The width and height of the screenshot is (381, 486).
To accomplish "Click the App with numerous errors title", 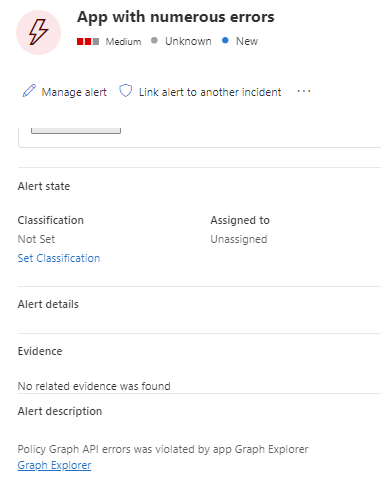I will click(x=176, y=17).
